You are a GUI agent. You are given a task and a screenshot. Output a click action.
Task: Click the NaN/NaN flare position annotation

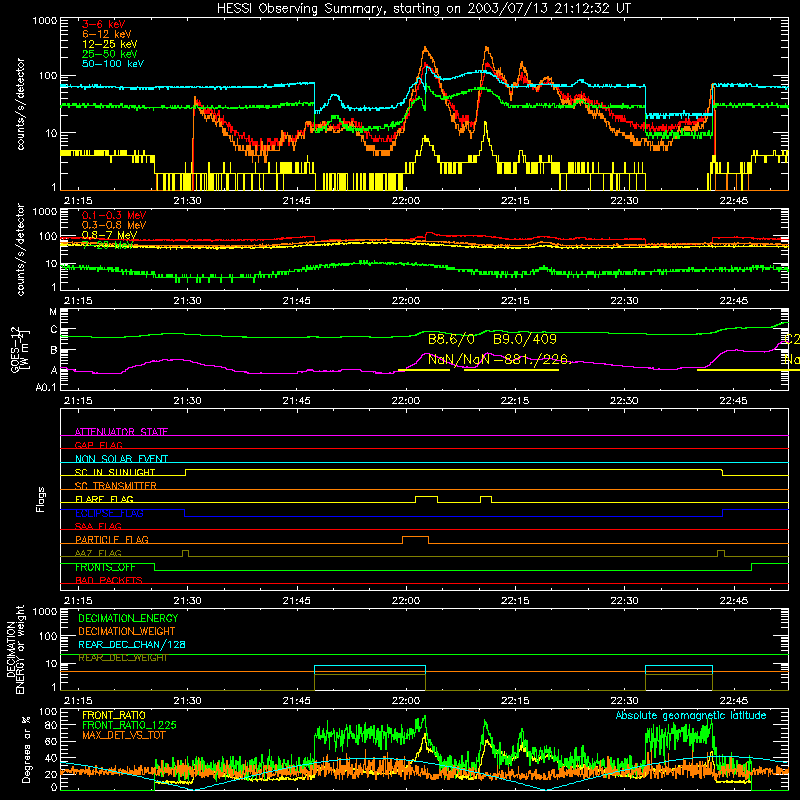pyautogui.click(x=459, y=360)
